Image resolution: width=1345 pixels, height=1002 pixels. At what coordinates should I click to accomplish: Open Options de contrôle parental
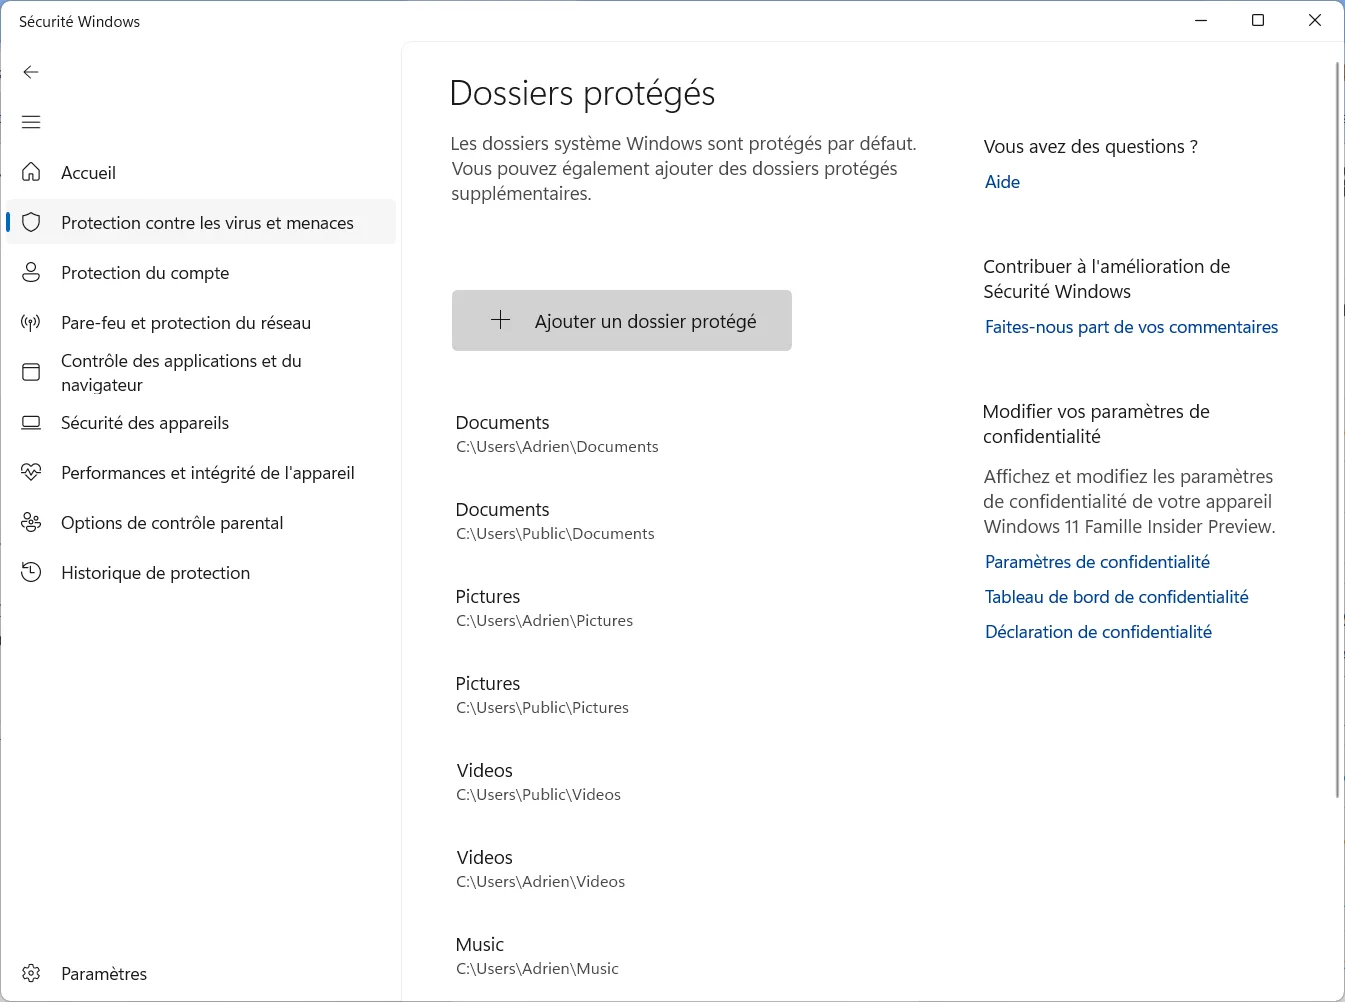click(x=171, y=522)
